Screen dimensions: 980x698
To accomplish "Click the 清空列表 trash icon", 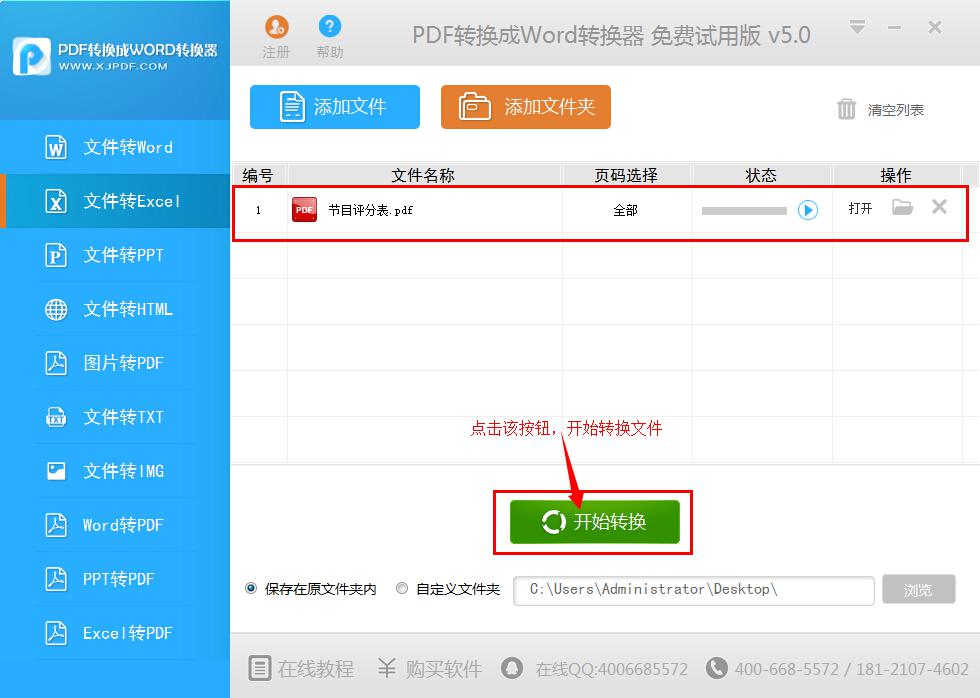I will tap(846, 109).
